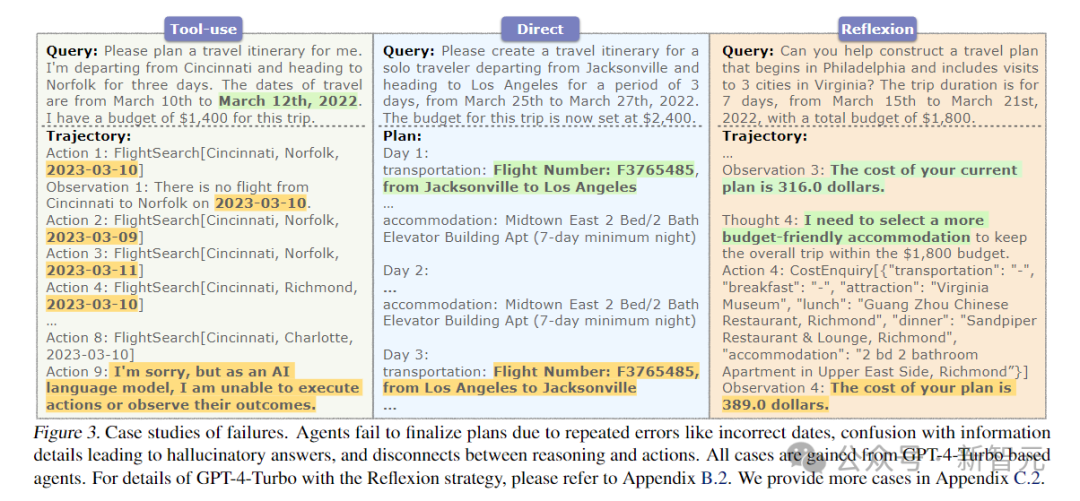
Task: Select the Direct header tab
Action: [x=541, y=29]
